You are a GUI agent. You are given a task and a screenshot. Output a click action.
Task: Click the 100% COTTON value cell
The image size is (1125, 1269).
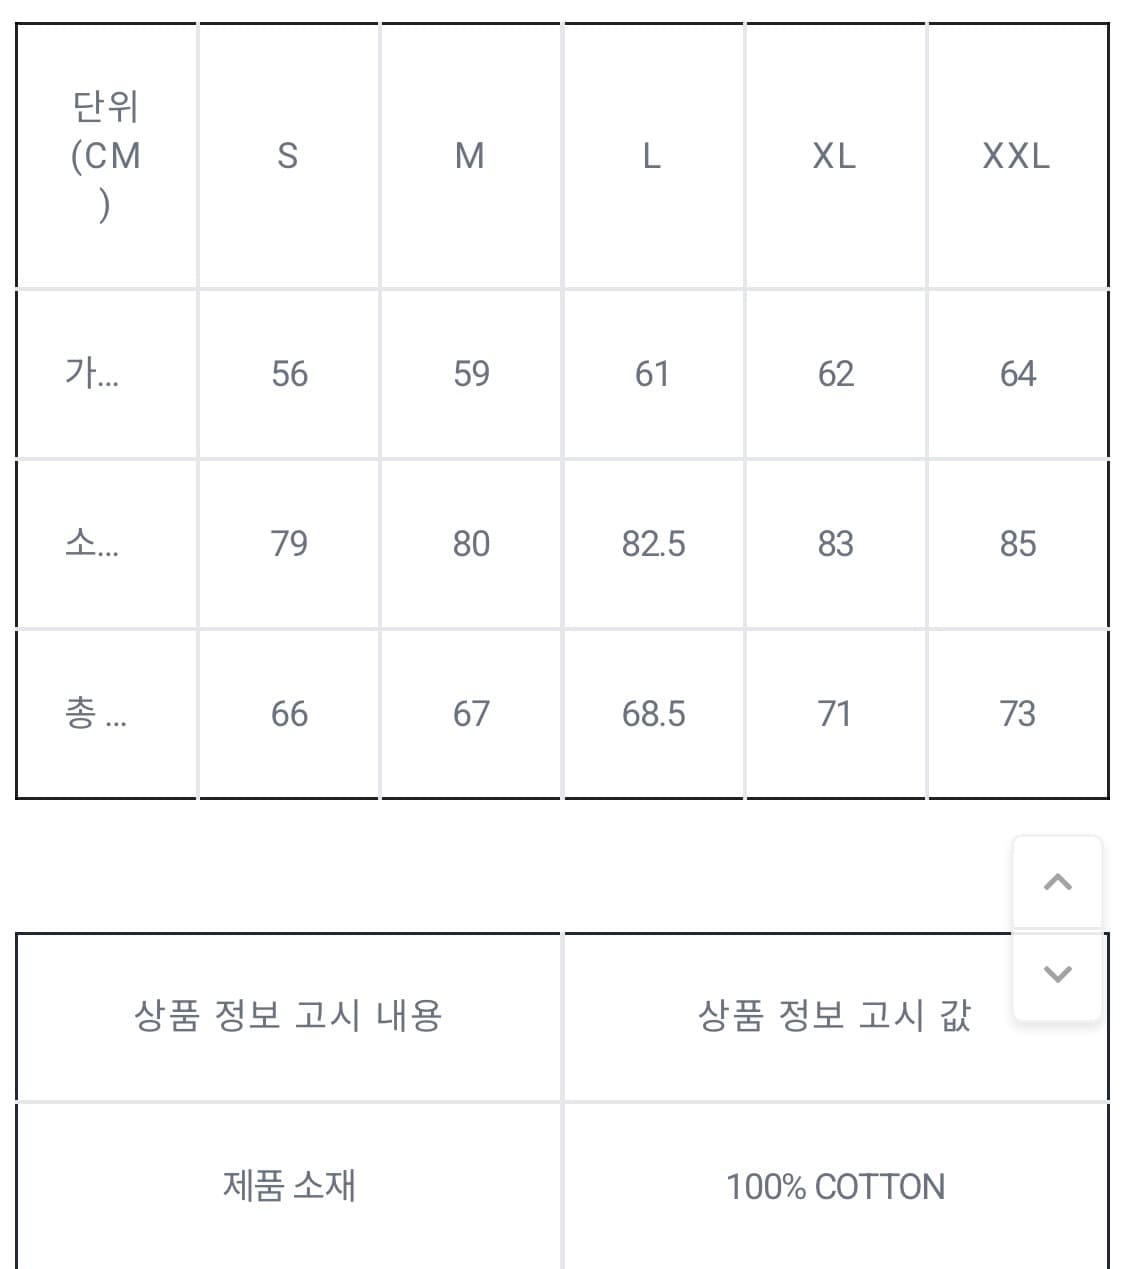835,1186
